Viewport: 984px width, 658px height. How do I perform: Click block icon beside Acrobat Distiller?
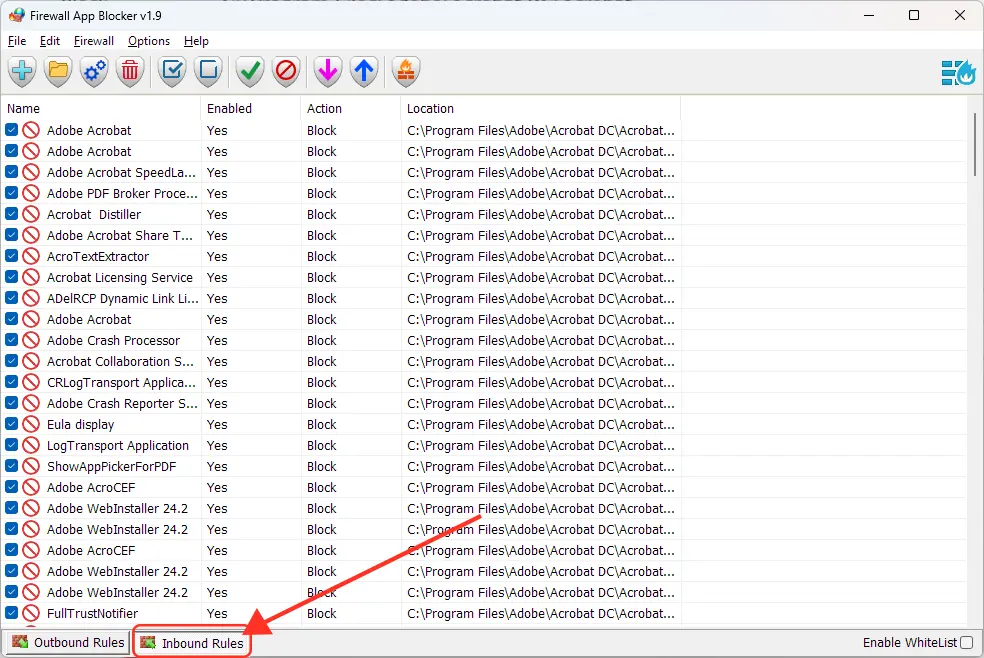click(31, 215)
